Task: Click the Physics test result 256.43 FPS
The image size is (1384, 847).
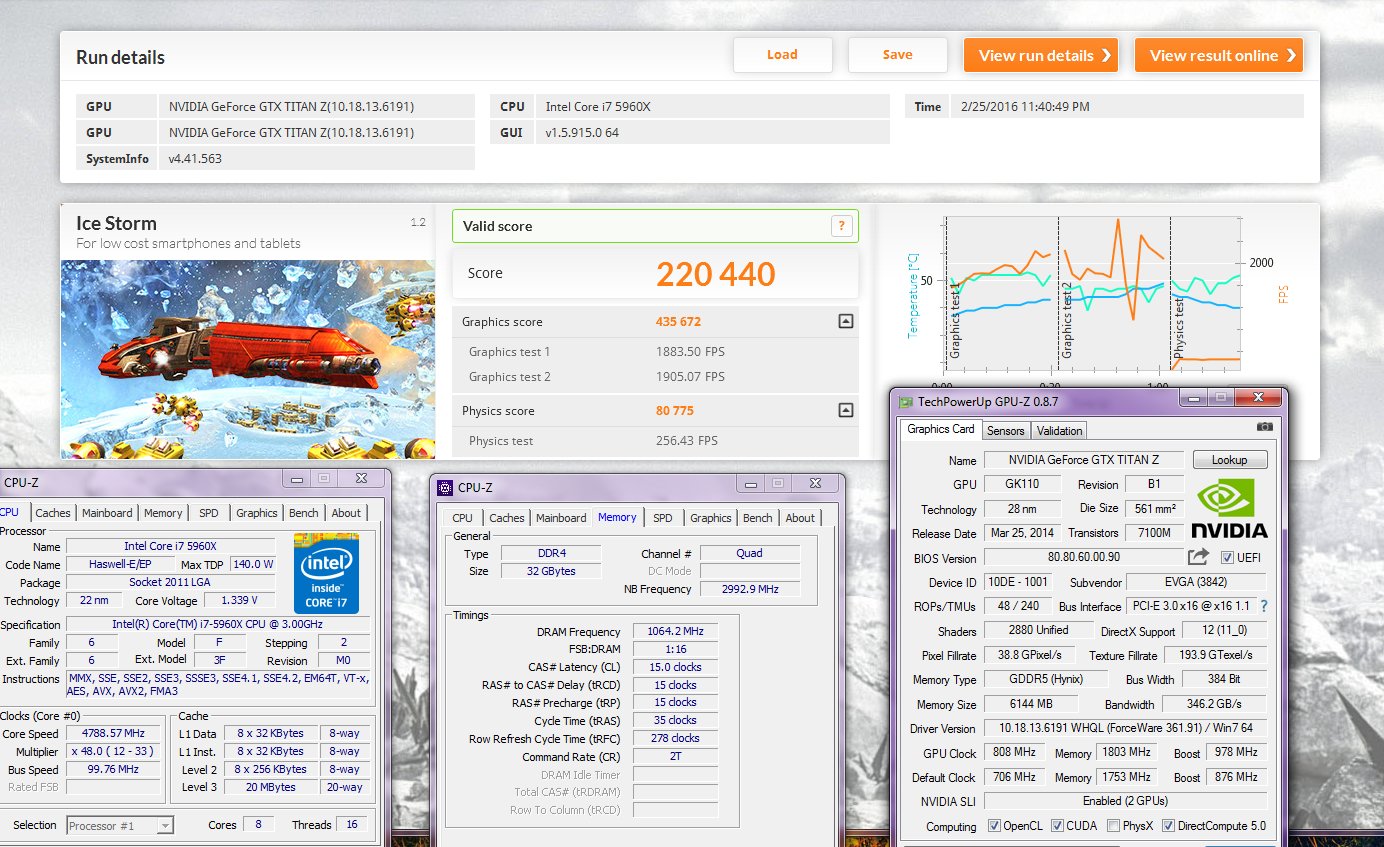Action: [687, 441]
